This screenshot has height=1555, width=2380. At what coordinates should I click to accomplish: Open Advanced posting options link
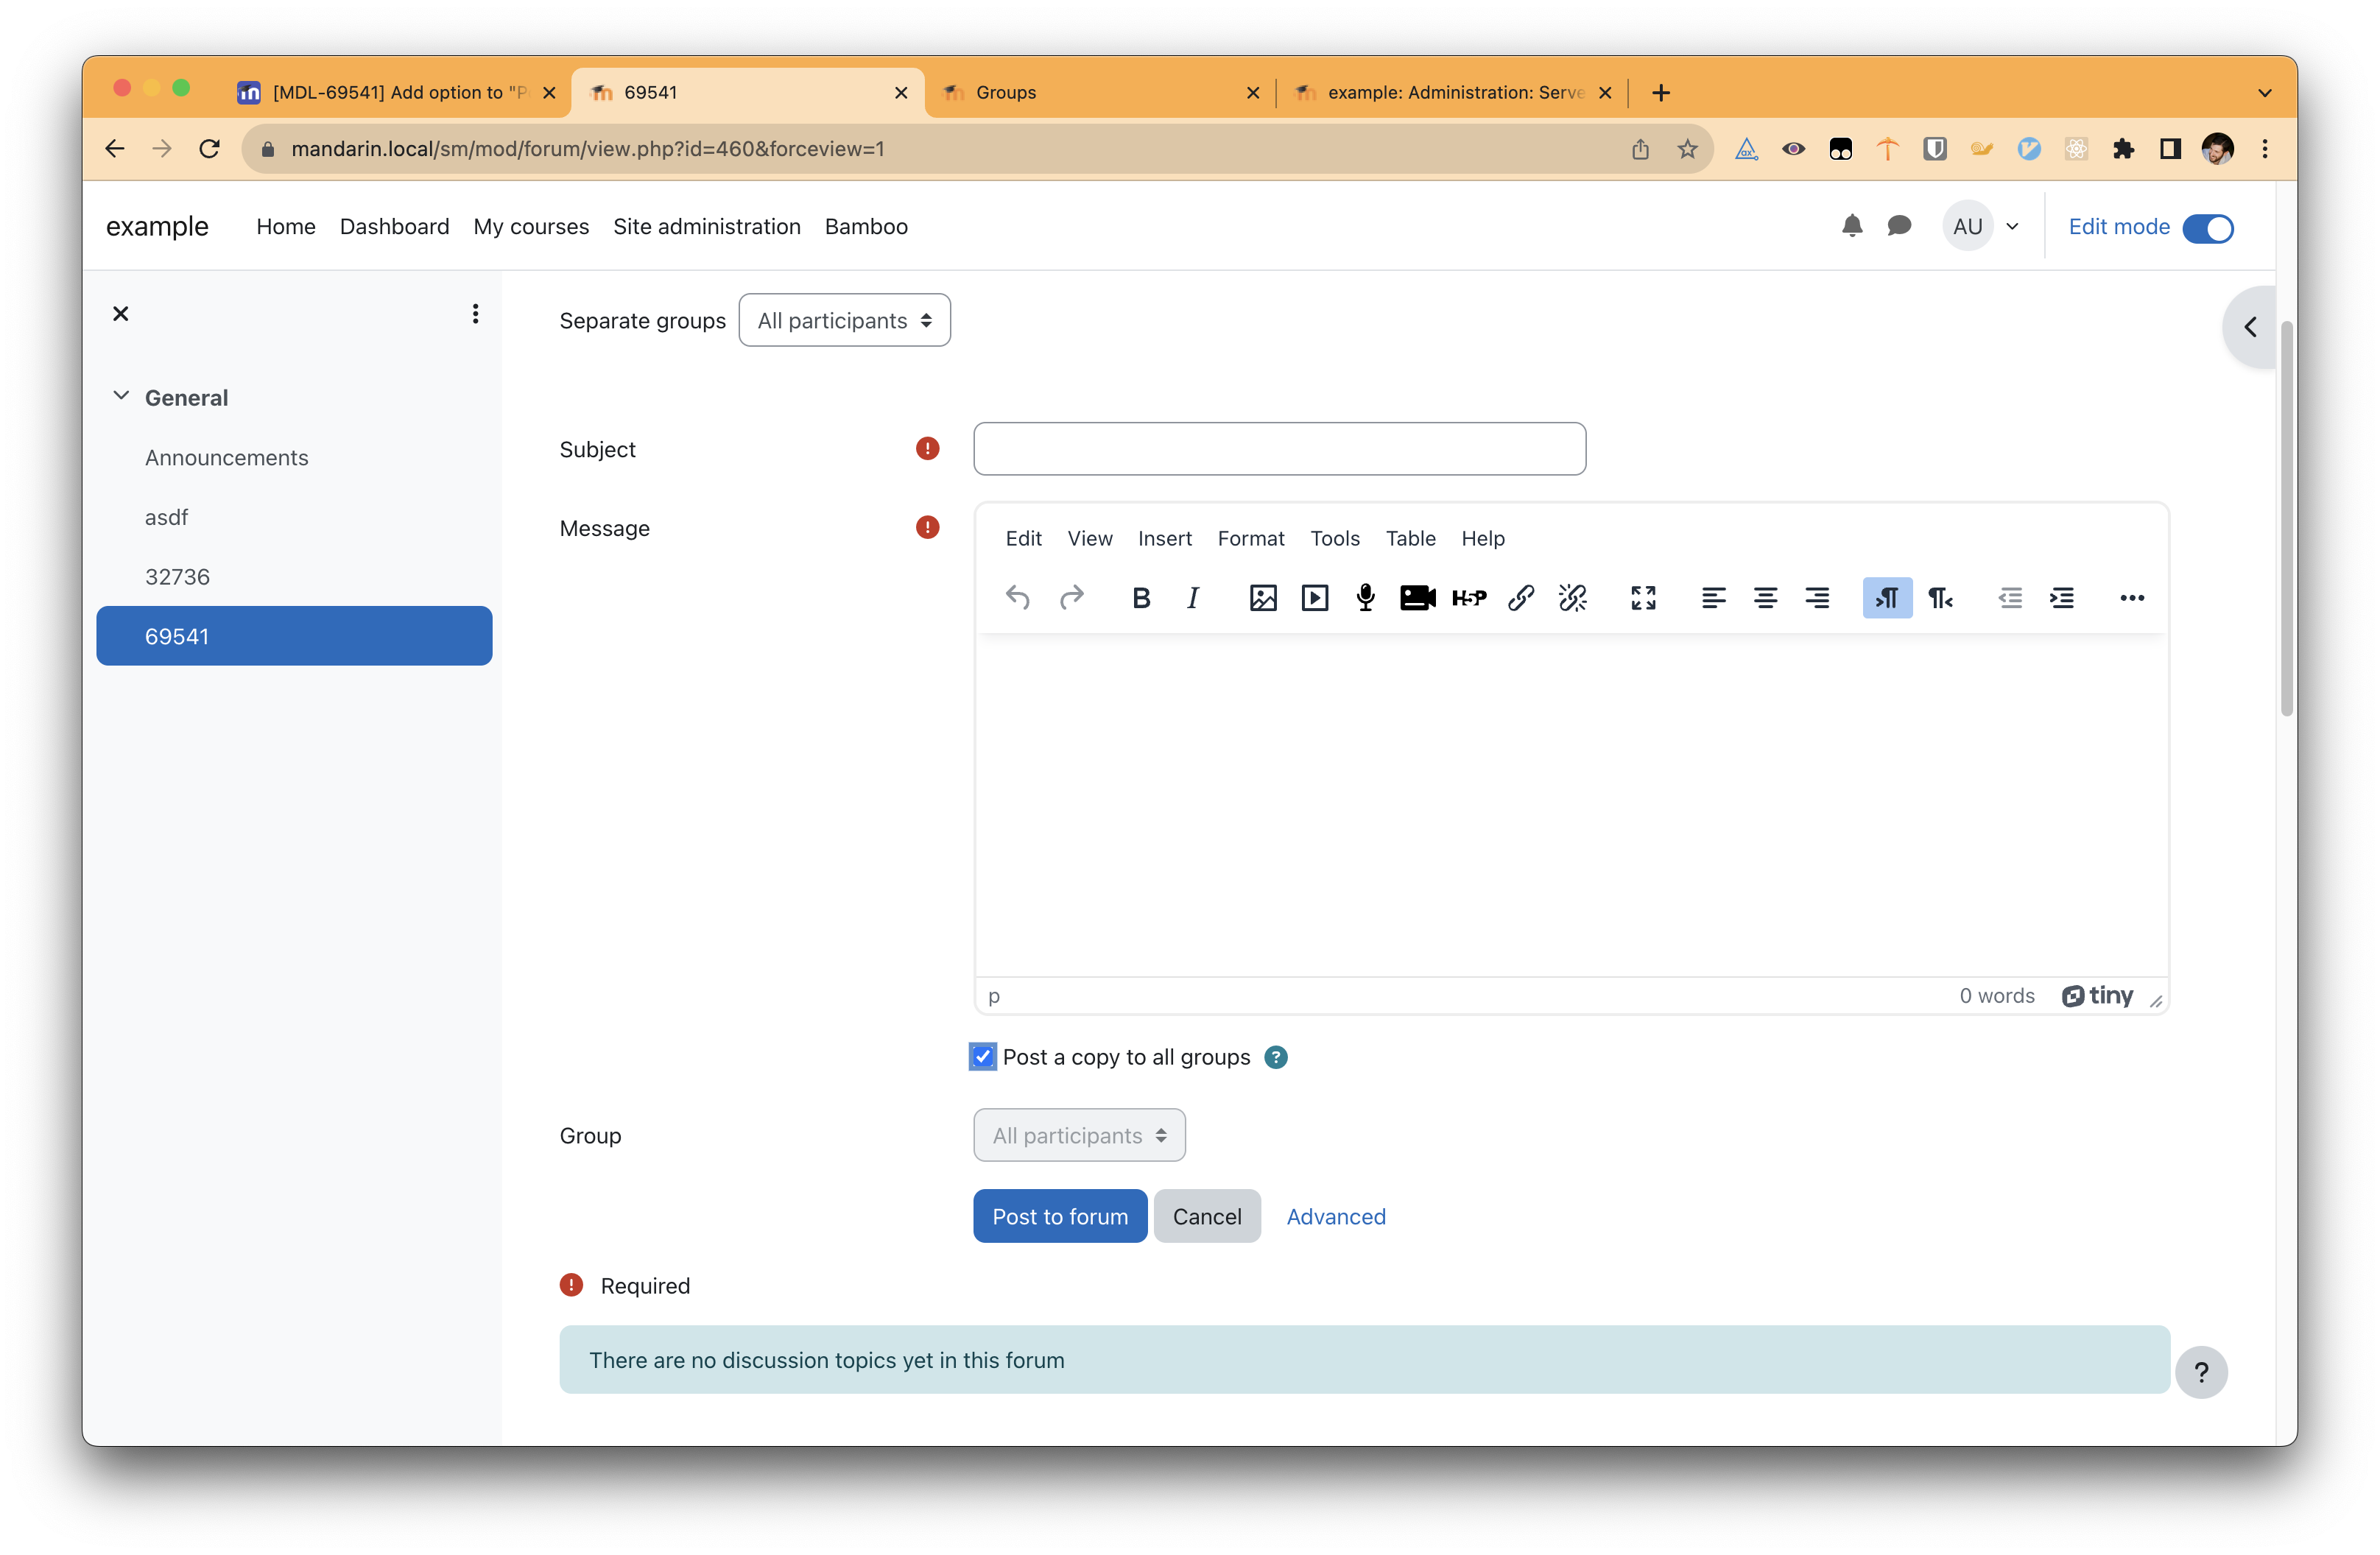1335,1216
